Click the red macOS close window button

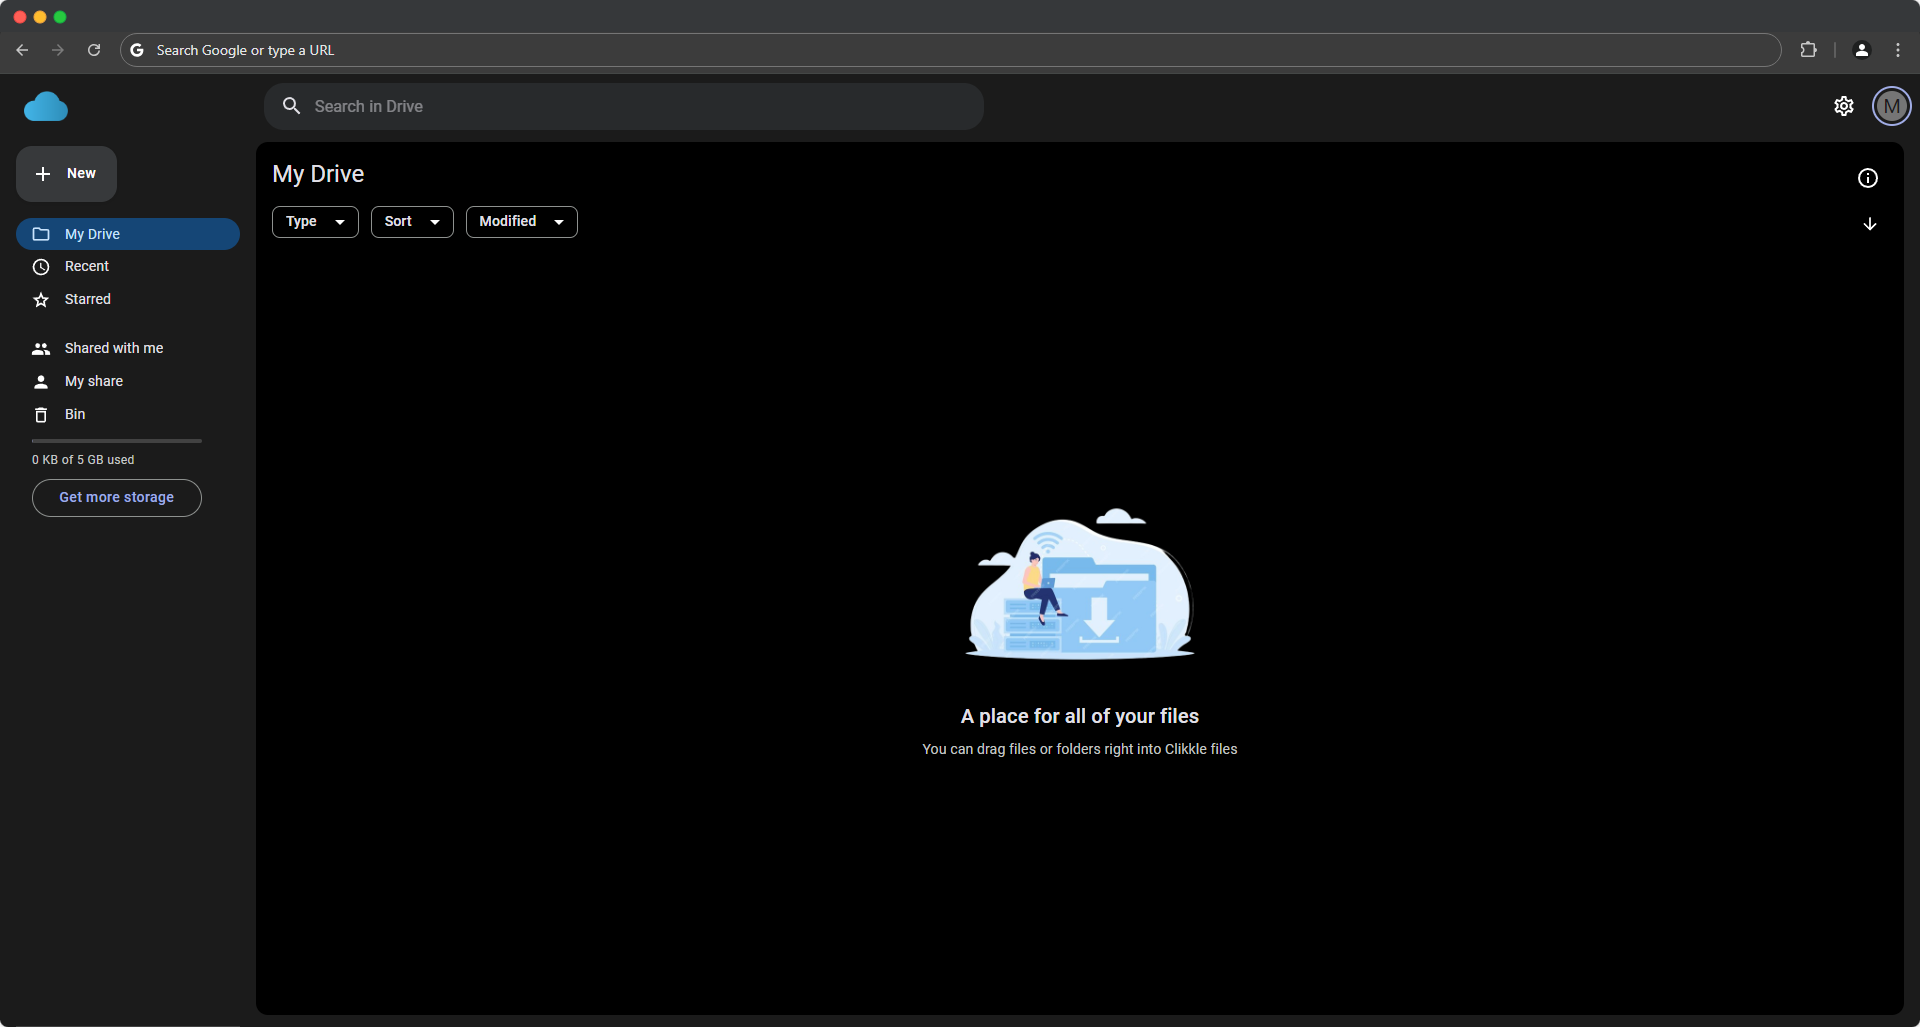coord(20,17)
